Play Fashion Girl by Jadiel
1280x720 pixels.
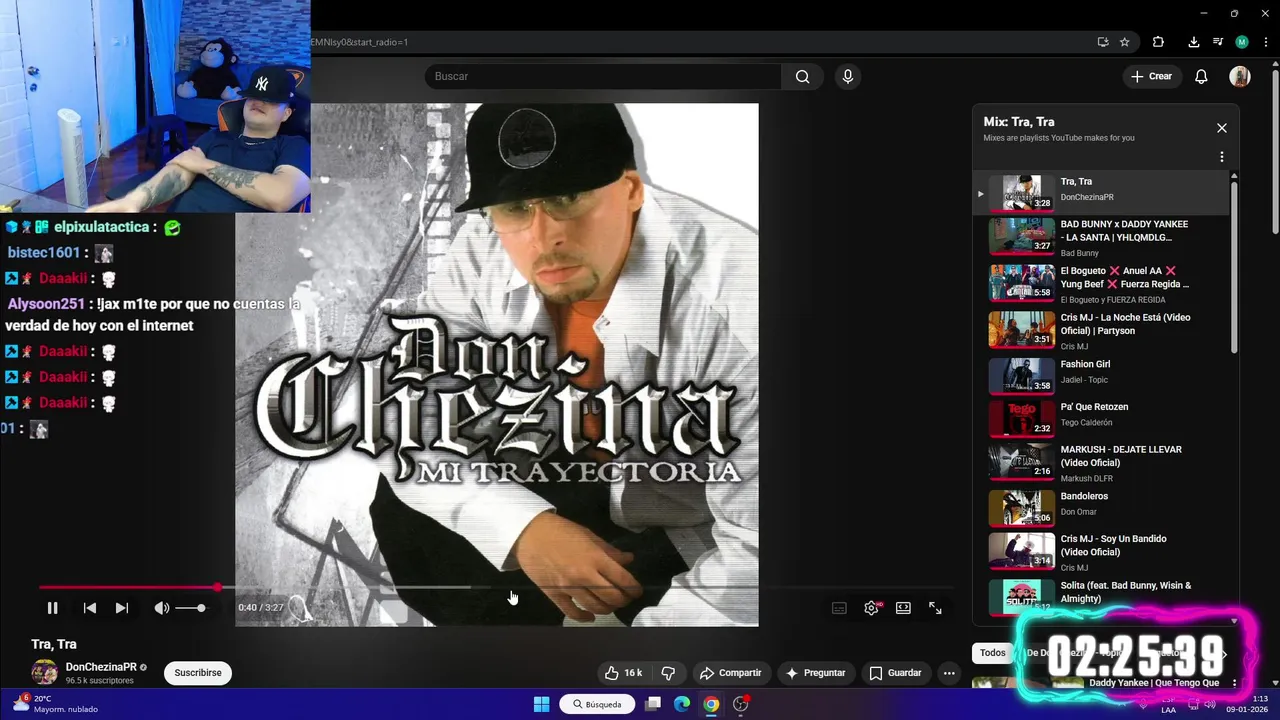coord(1100,376)
